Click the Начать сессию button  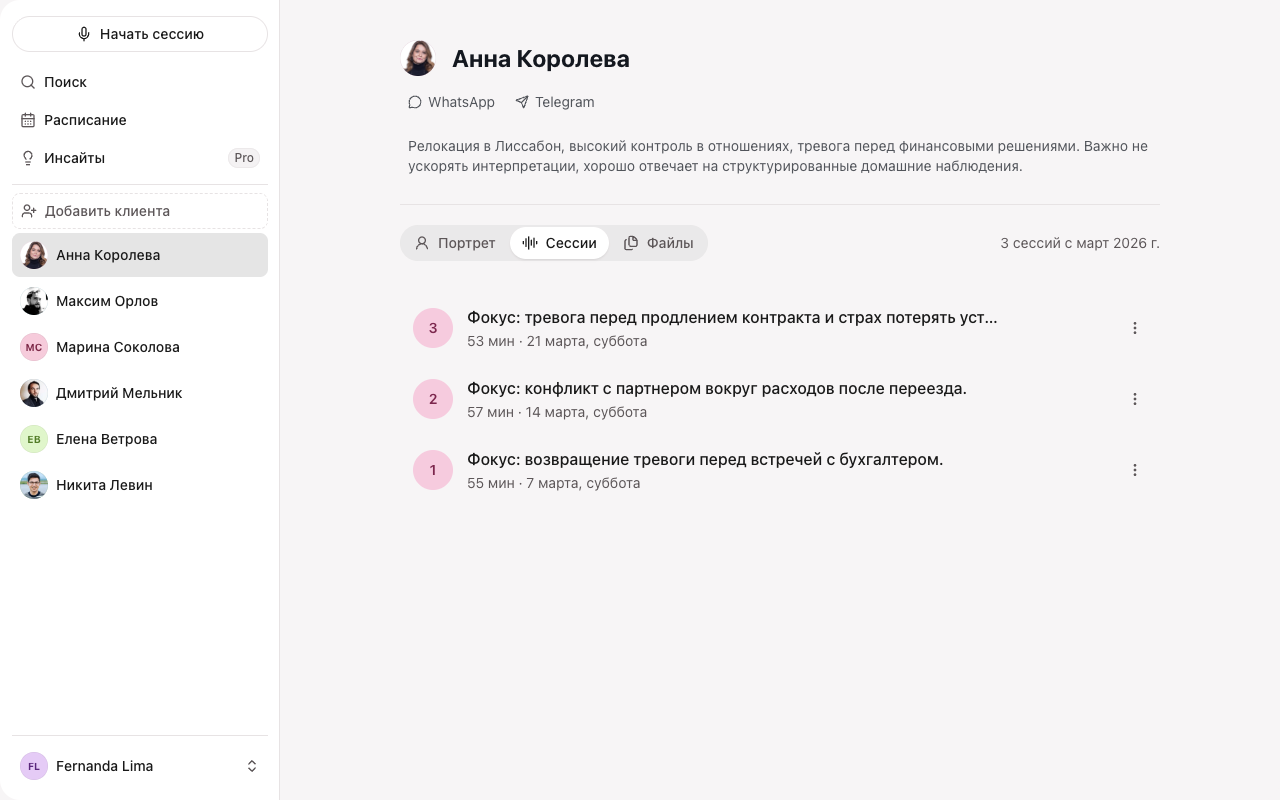click(140, 34)
